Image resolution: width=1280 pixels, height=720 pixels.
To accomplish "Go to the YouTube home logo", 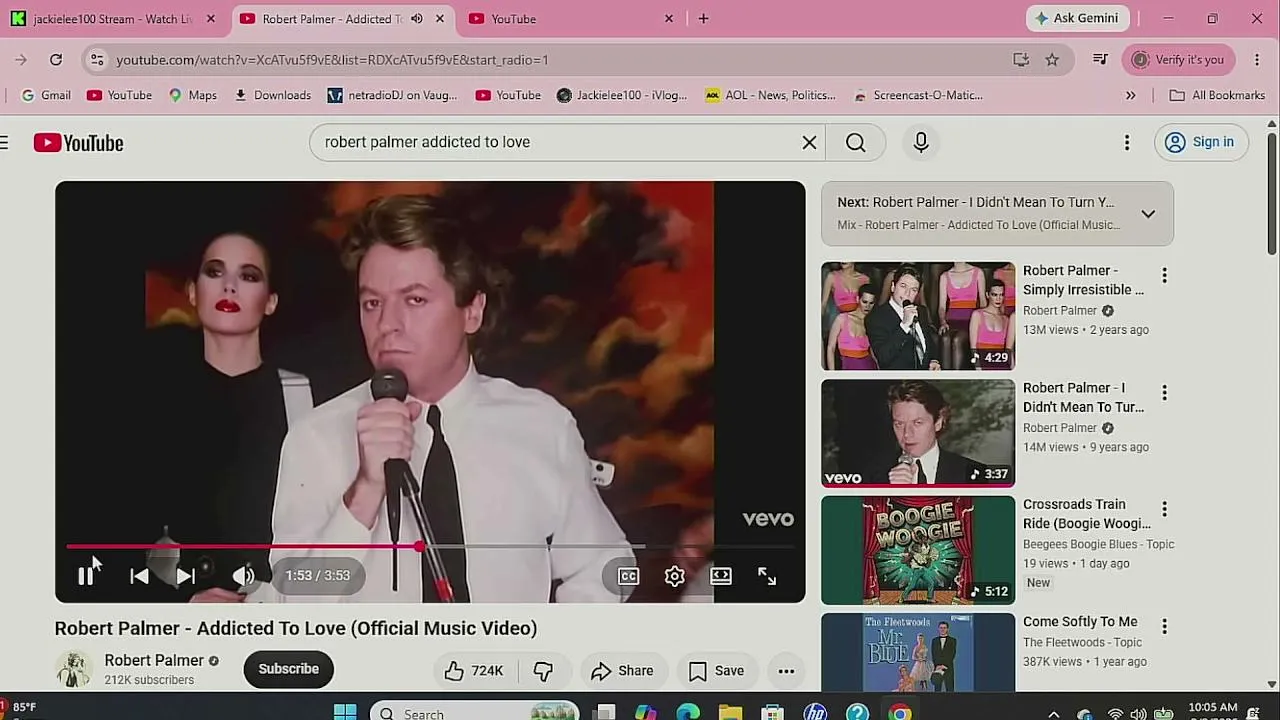I will click(x=78, y=143).
